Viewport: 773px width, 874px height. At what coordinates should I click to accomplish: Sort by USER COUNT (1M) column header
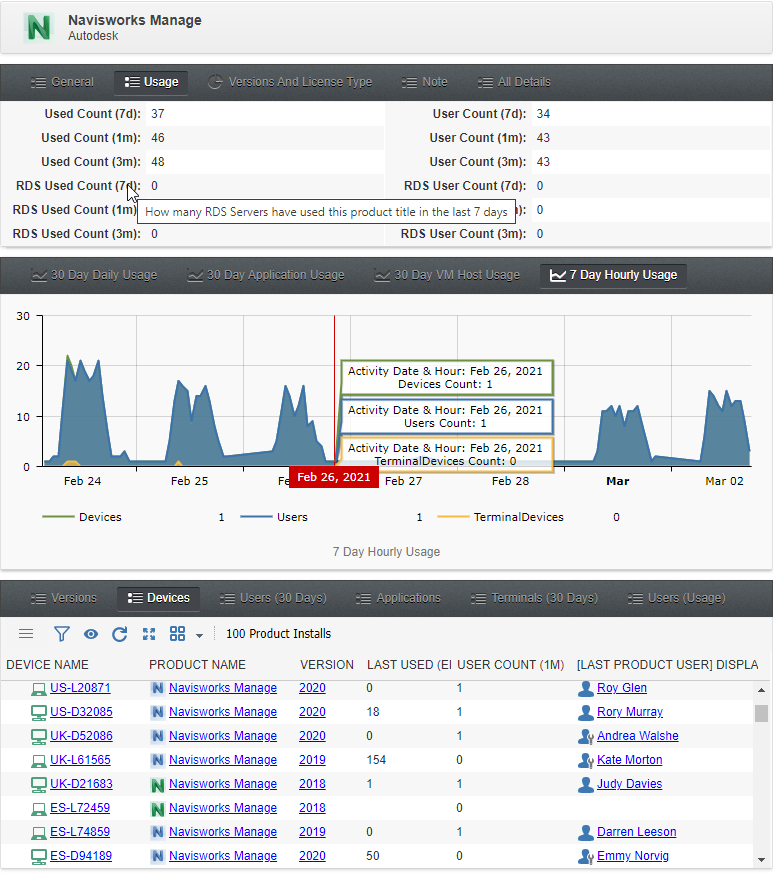[511, 664]
